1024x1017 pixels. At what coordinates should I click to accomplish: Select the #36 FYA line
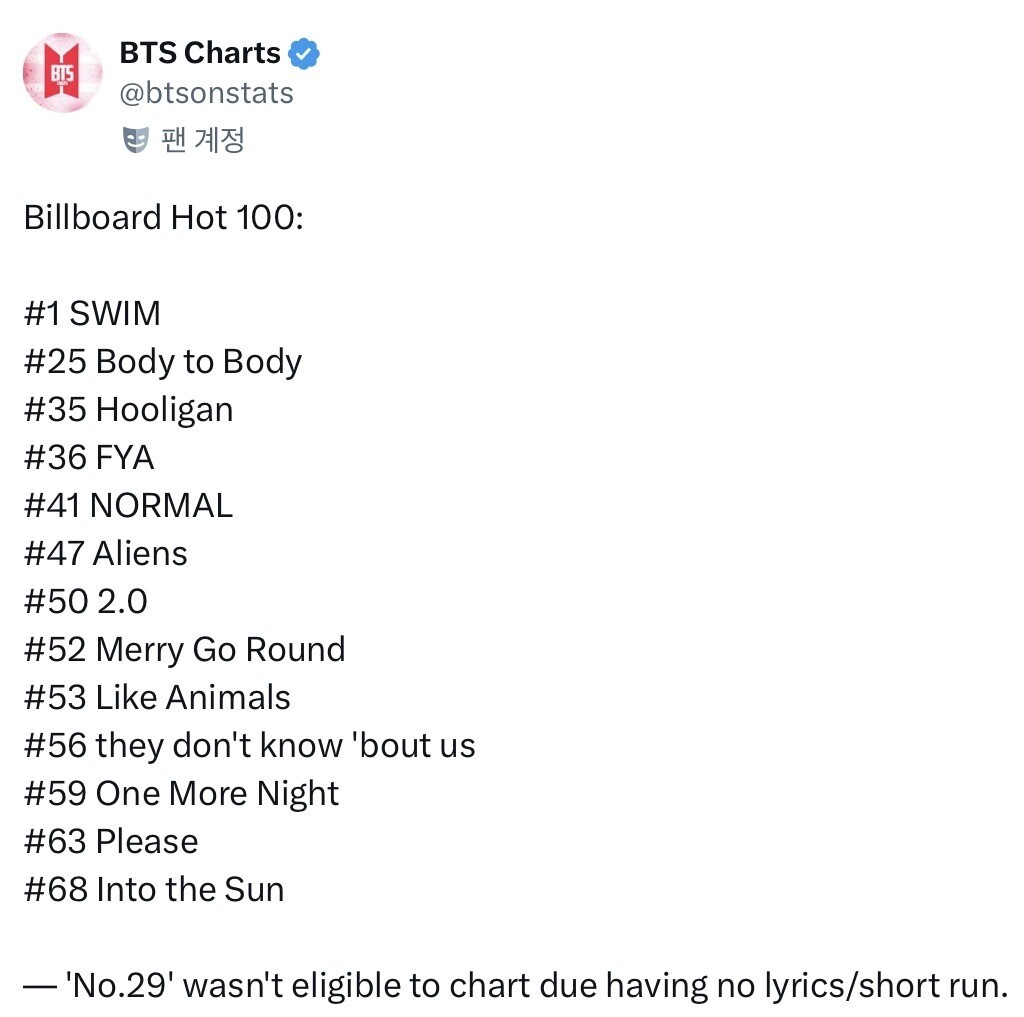(x=89, y=457)
